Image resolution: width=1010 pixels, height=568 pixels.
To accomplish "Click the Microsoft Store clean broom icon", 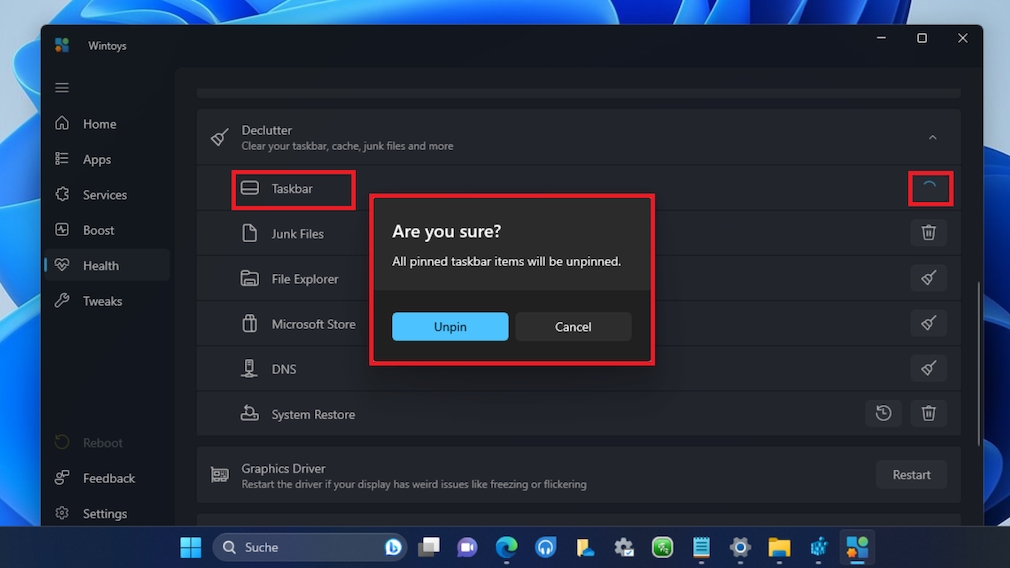I will 928,323.
